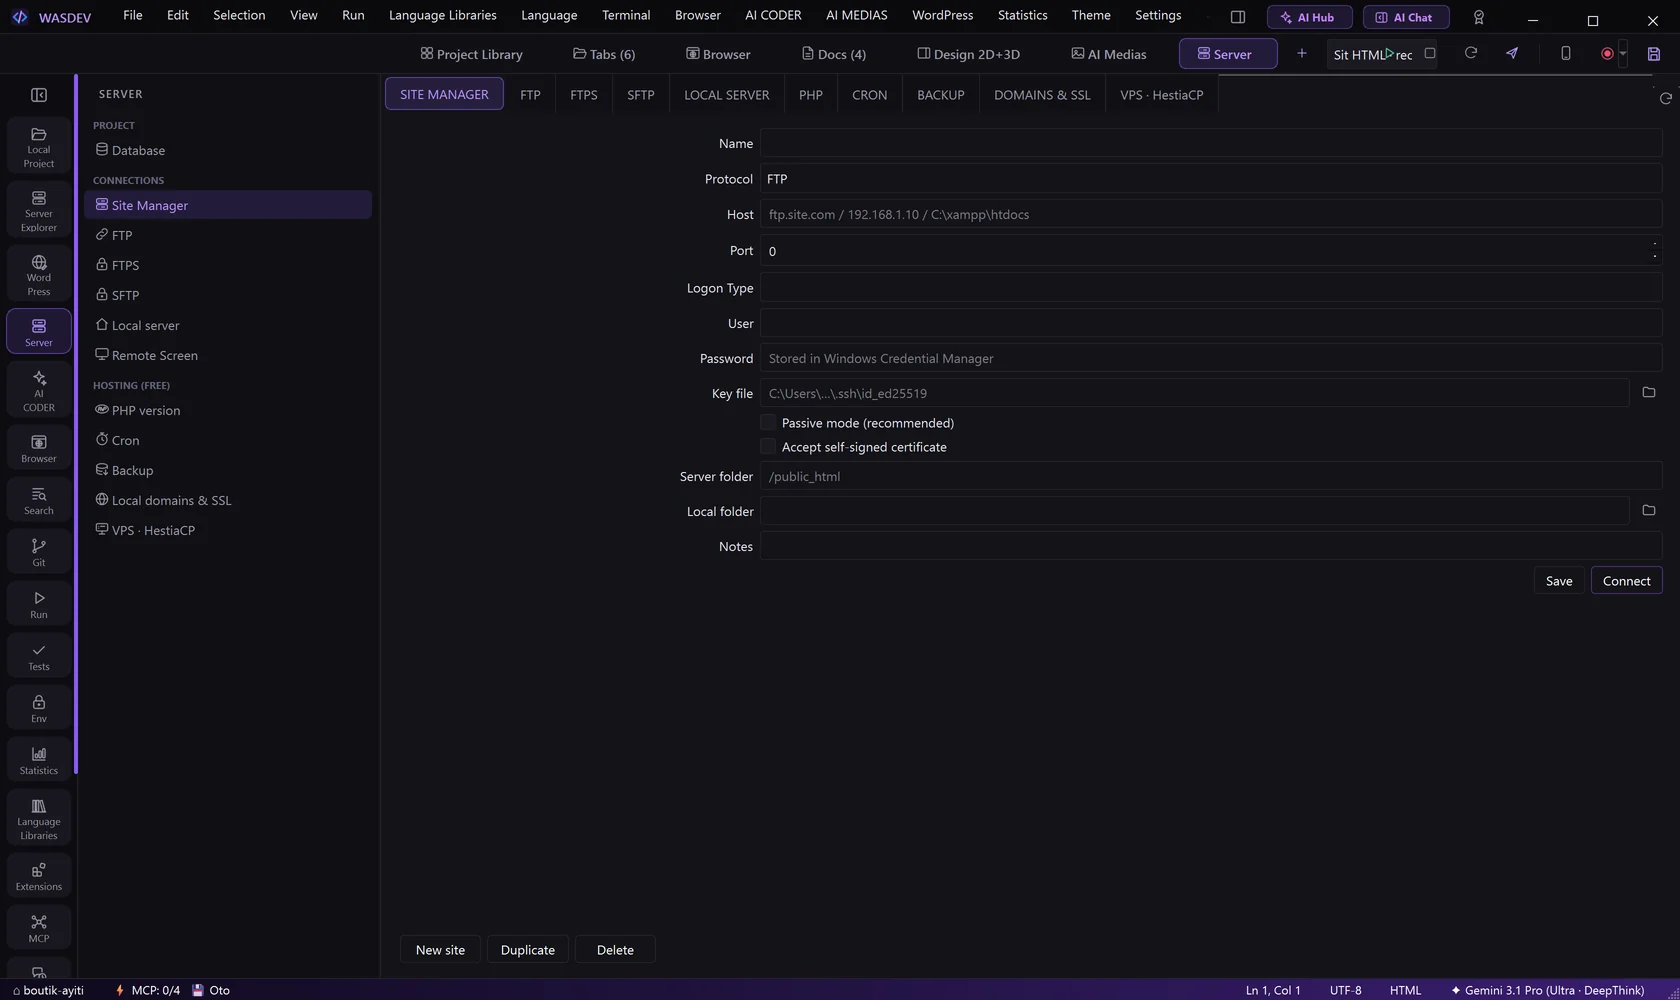
Task: Click the save floppy disk icon
Action: point(1654,54)
